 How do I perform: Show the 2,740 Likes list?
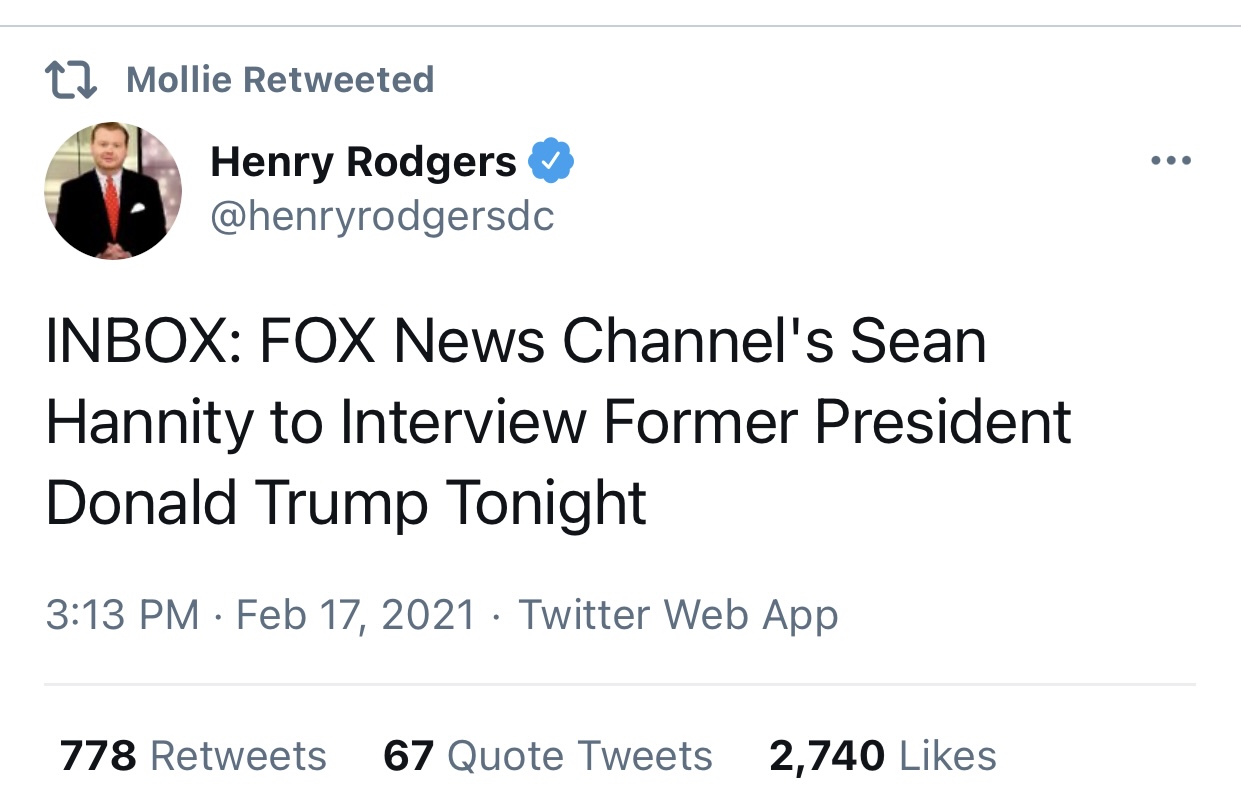pos(883,756)
